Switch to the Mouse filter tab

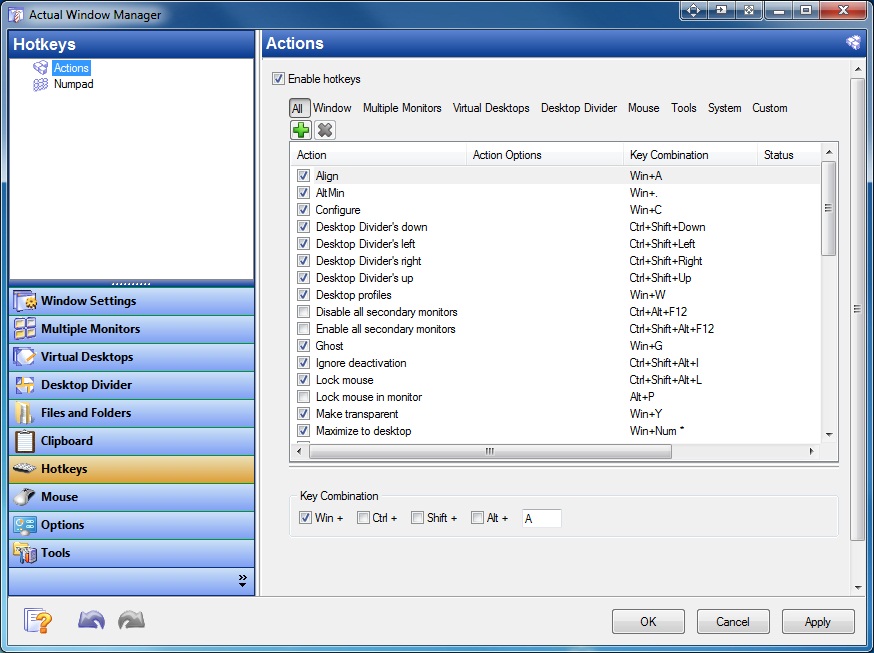coord(643,108)
